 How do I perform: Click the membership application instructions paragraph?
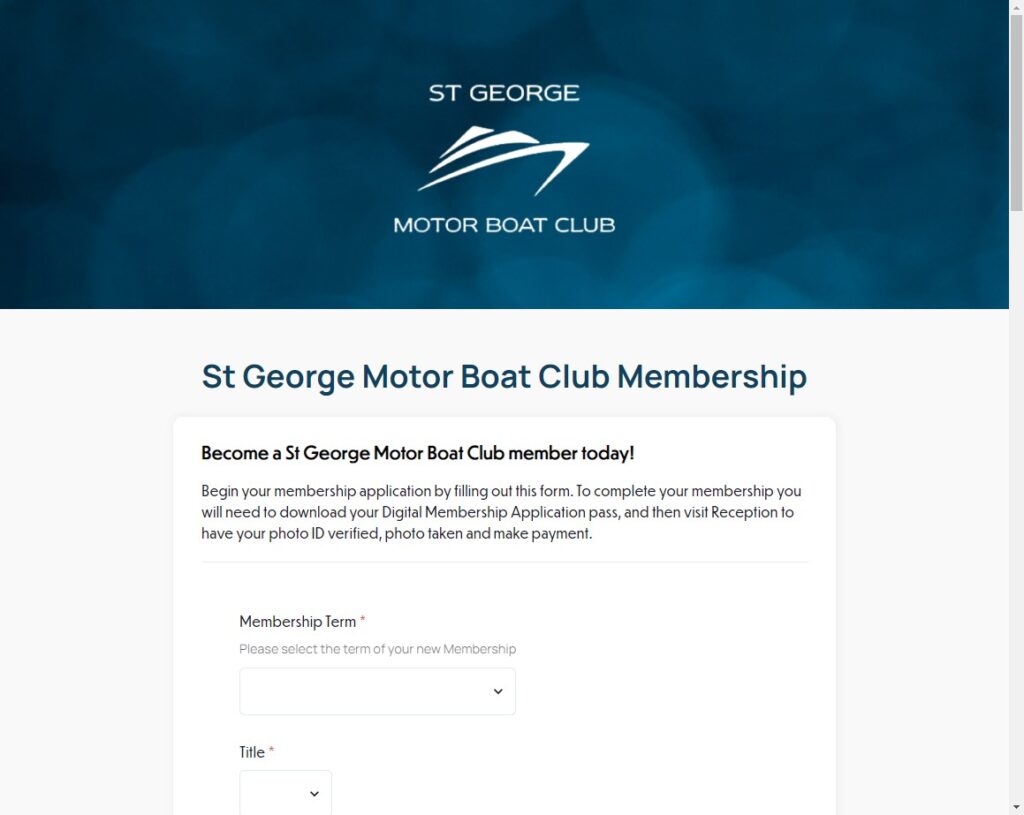click(x=502, y=512)
